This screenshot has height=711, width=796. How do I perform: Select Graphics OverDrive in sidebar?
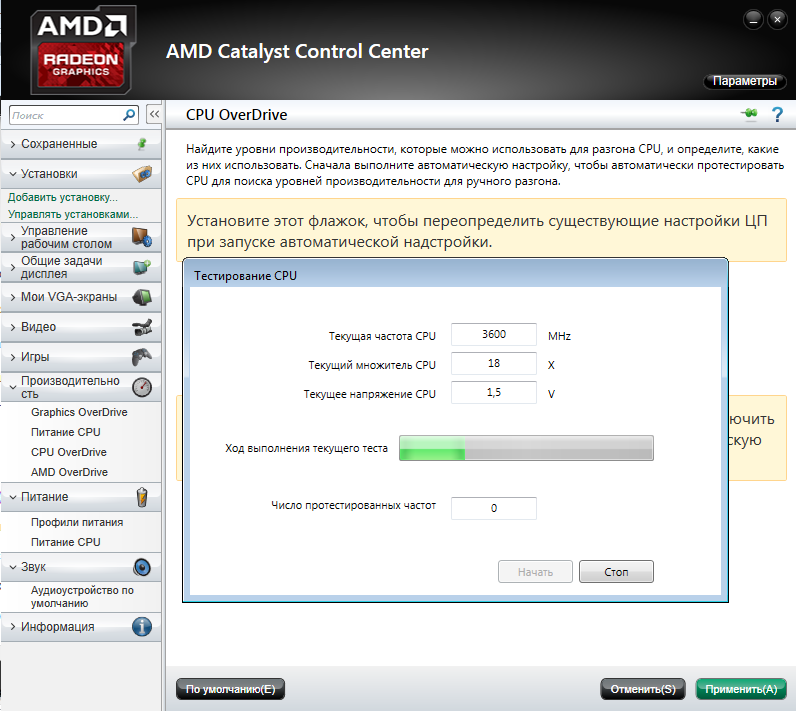pyautogui.click(x=79, y=412)
